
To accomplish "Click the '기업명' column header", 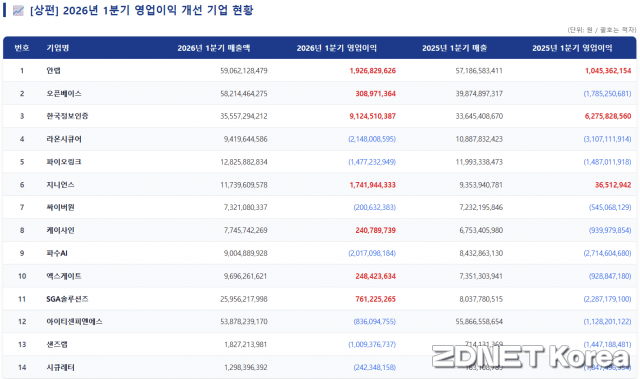I will 58,48.
